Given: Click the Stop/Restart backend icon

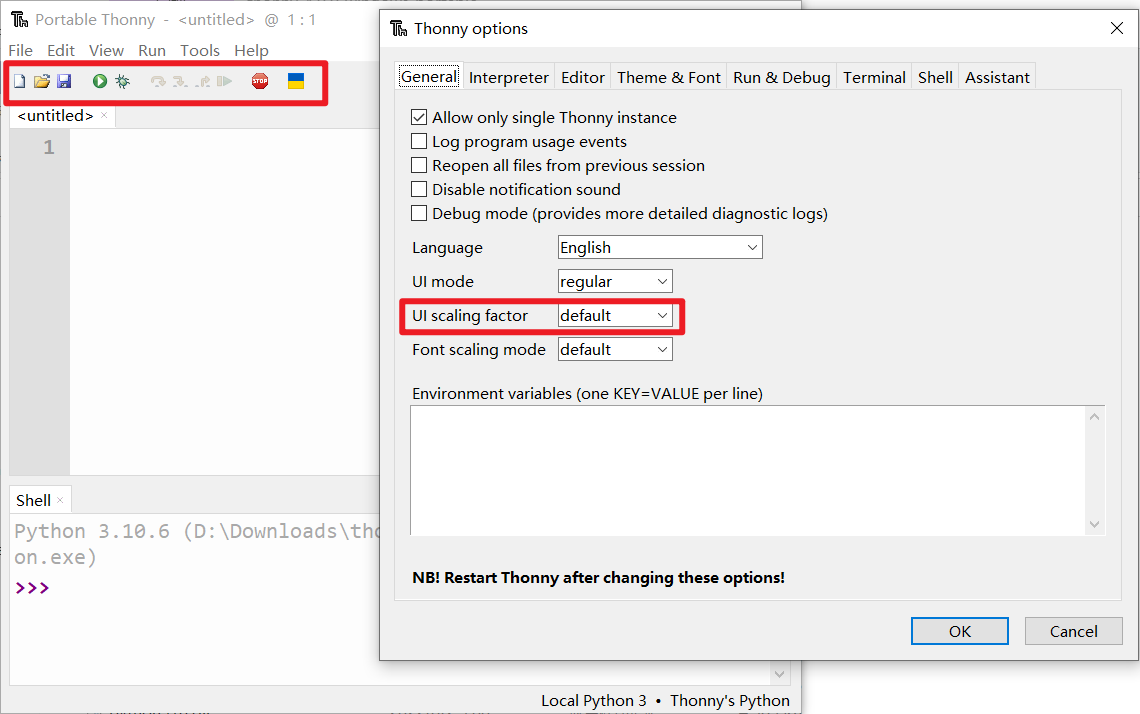Looking at the screenshot, I should click(259, 81).
